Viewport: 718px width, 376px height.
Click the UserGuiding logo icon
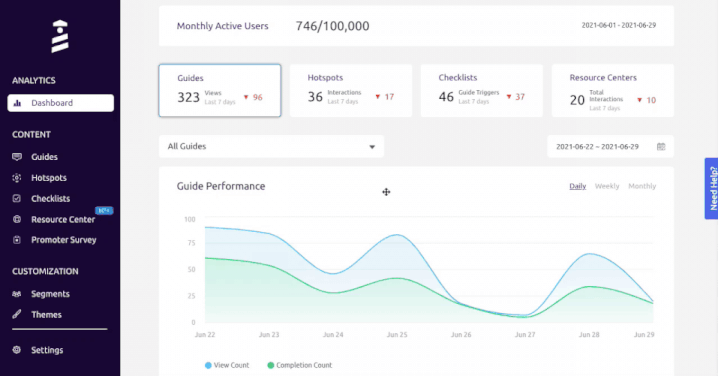(60, 36)
